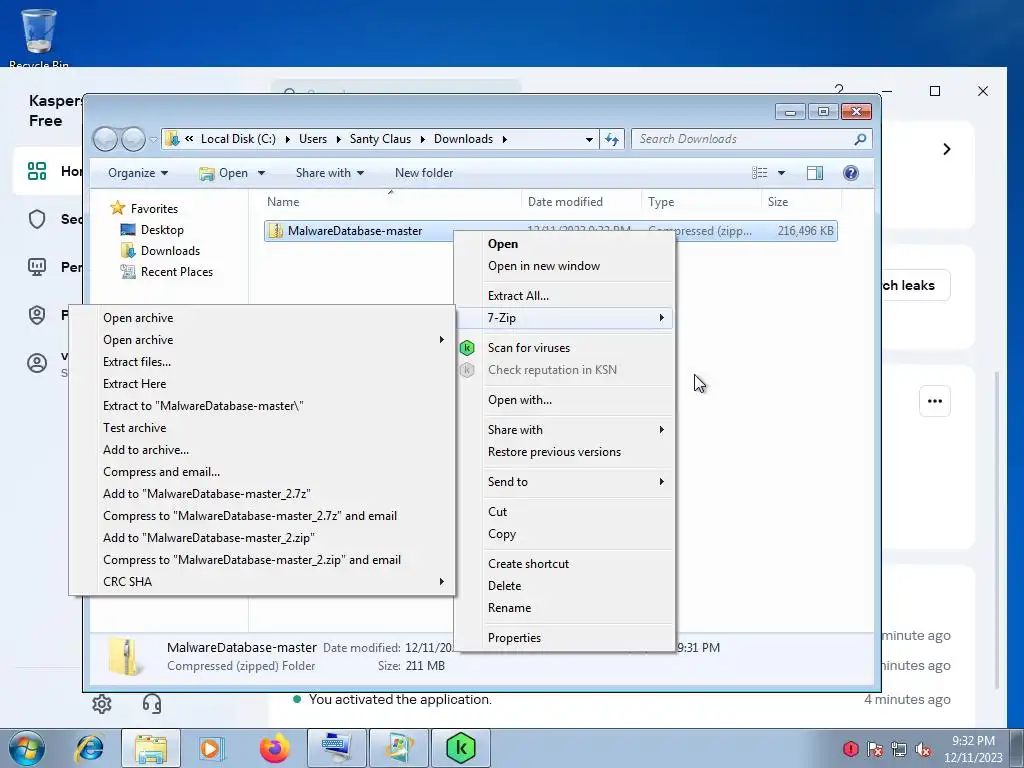
Task: Open Windows Explorer taskbar icon
Action: pos(151,748)
